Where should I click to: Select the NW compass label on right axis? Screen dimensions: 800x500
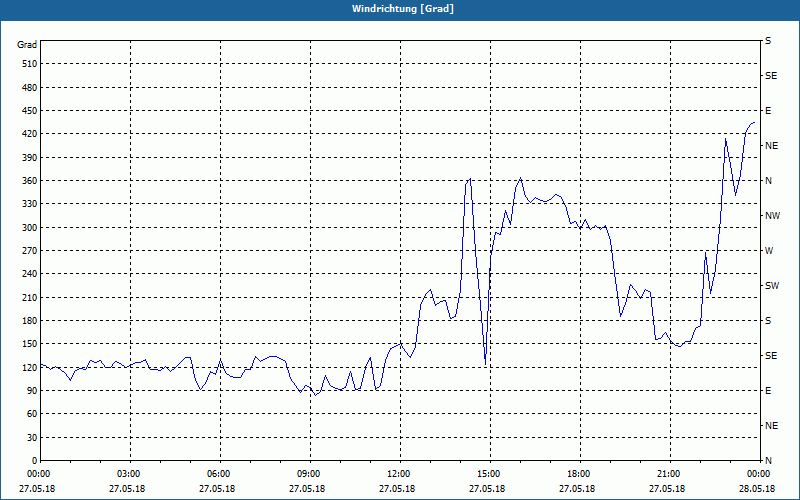[x=772, y=216]
